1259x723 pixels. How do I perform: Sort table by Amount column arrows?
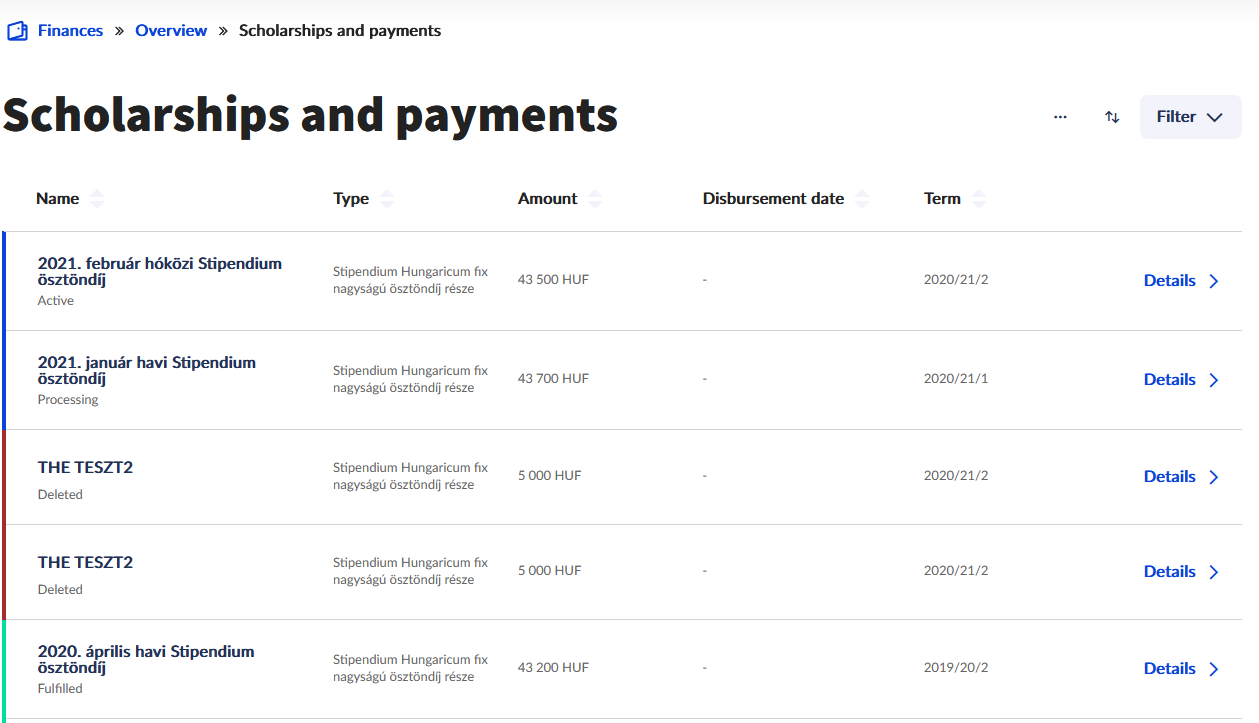click(x=595, y=198)
